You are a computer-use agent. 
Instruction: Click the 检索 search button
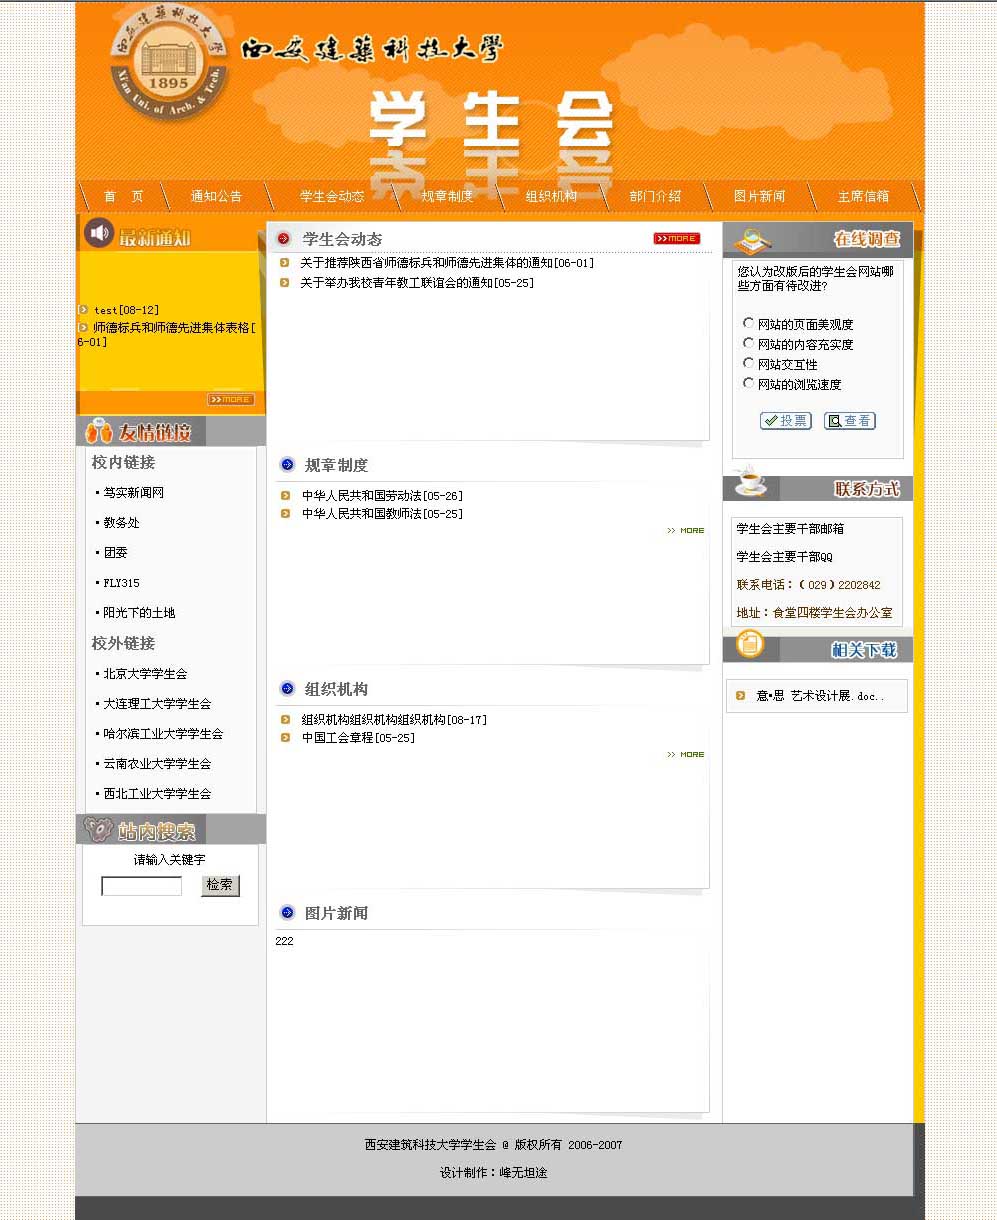click(x=220, y=885)
